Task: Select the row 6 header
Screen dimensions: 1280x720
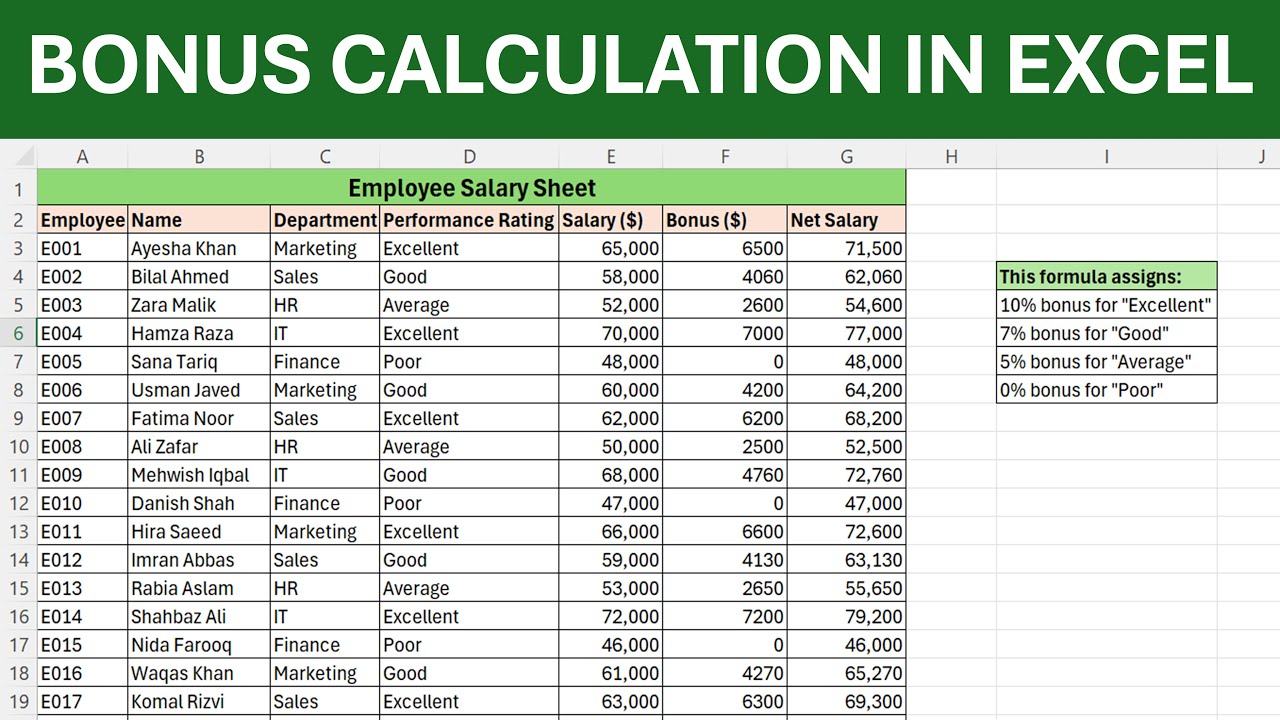Action: (x=18, y=333)
